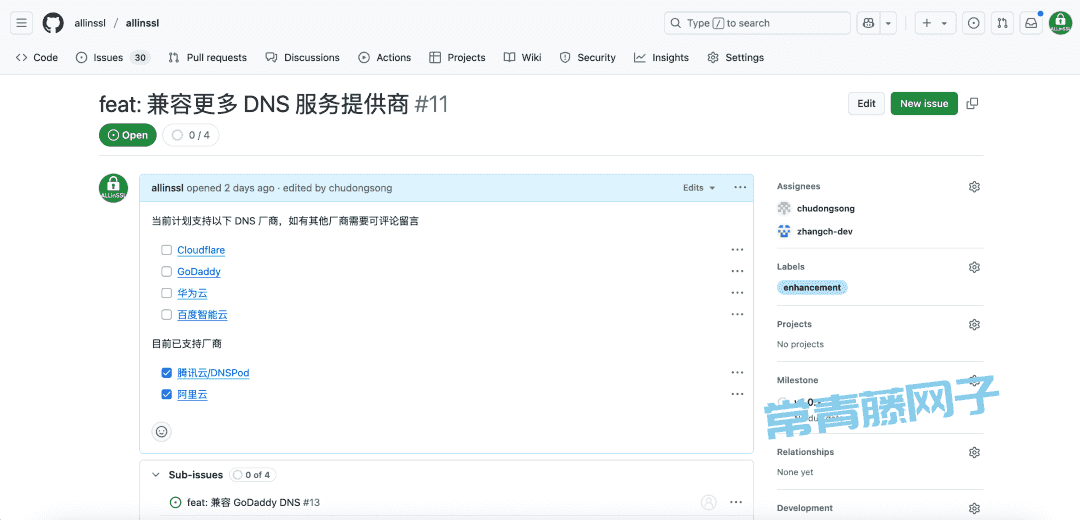
Task: Open the 腾讯云/DNSPod row ellipsis menu
Action: coord(737,373)
